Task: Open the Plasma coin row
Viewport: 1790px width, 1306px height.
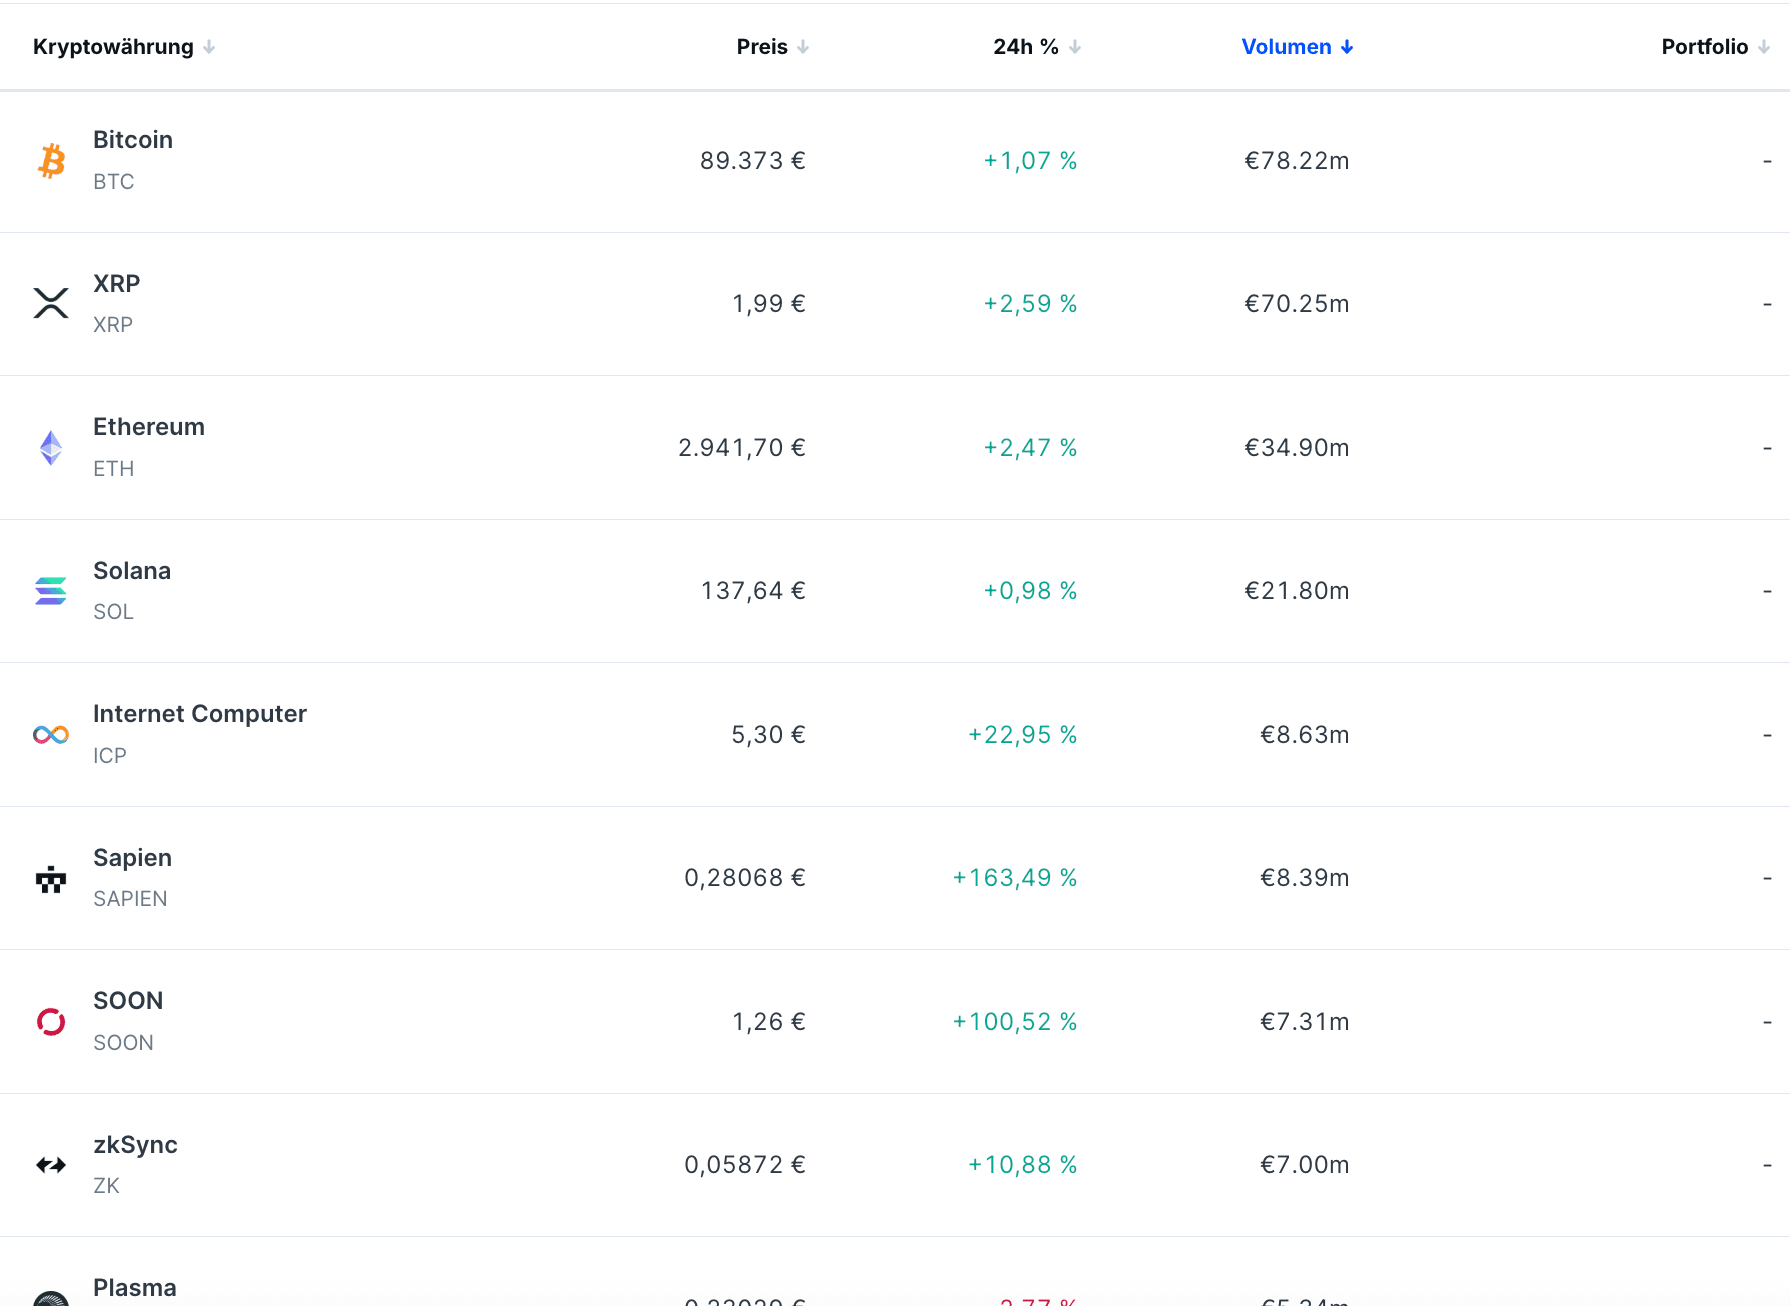Action: [x=135, y=1287]
